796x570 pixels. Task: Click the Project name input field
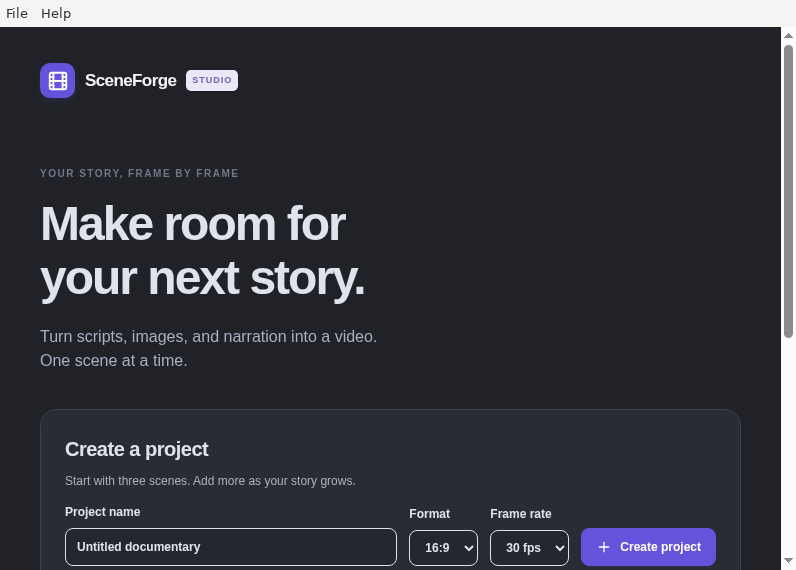(230, 547)
